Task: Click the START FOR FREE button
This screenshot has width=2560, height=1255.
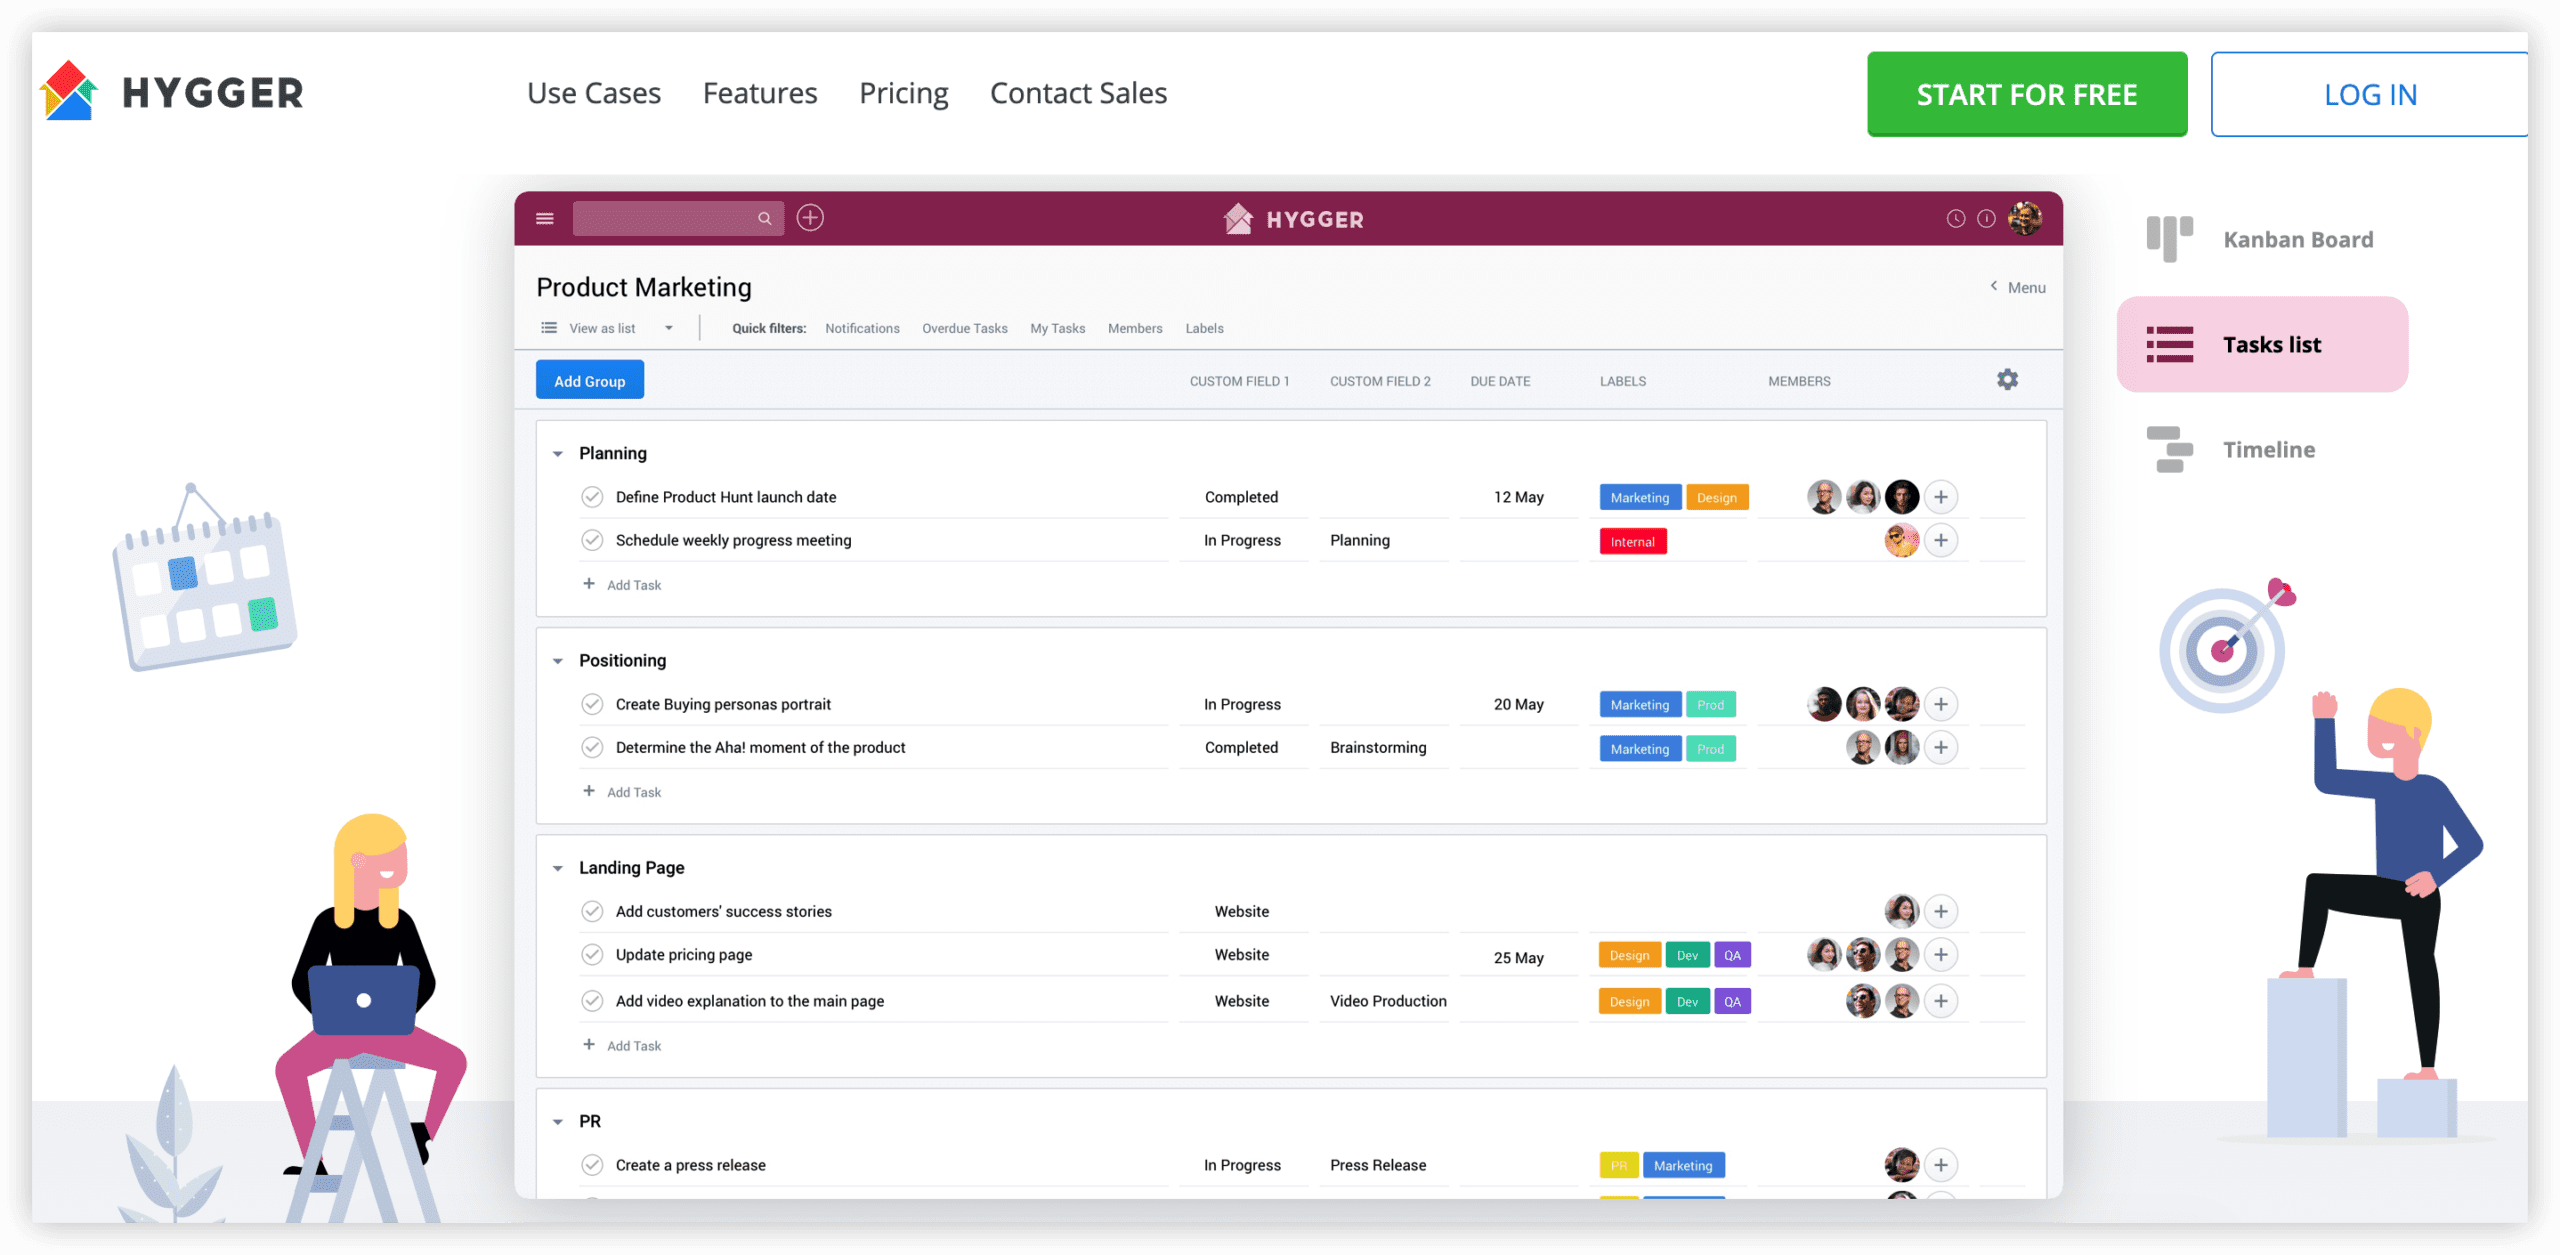Action: click(2026, 94)
